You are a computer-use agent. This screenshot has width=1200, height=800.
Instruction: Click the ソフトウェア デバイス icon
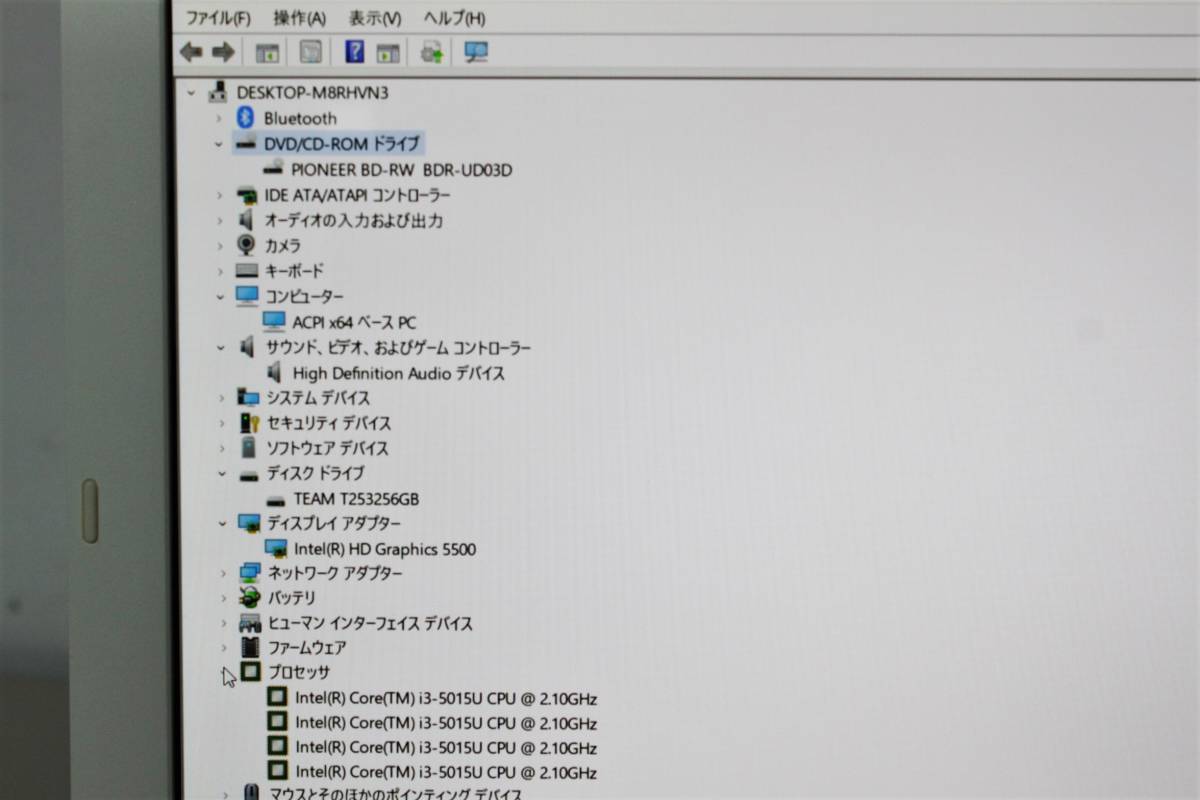pos(249,448)
